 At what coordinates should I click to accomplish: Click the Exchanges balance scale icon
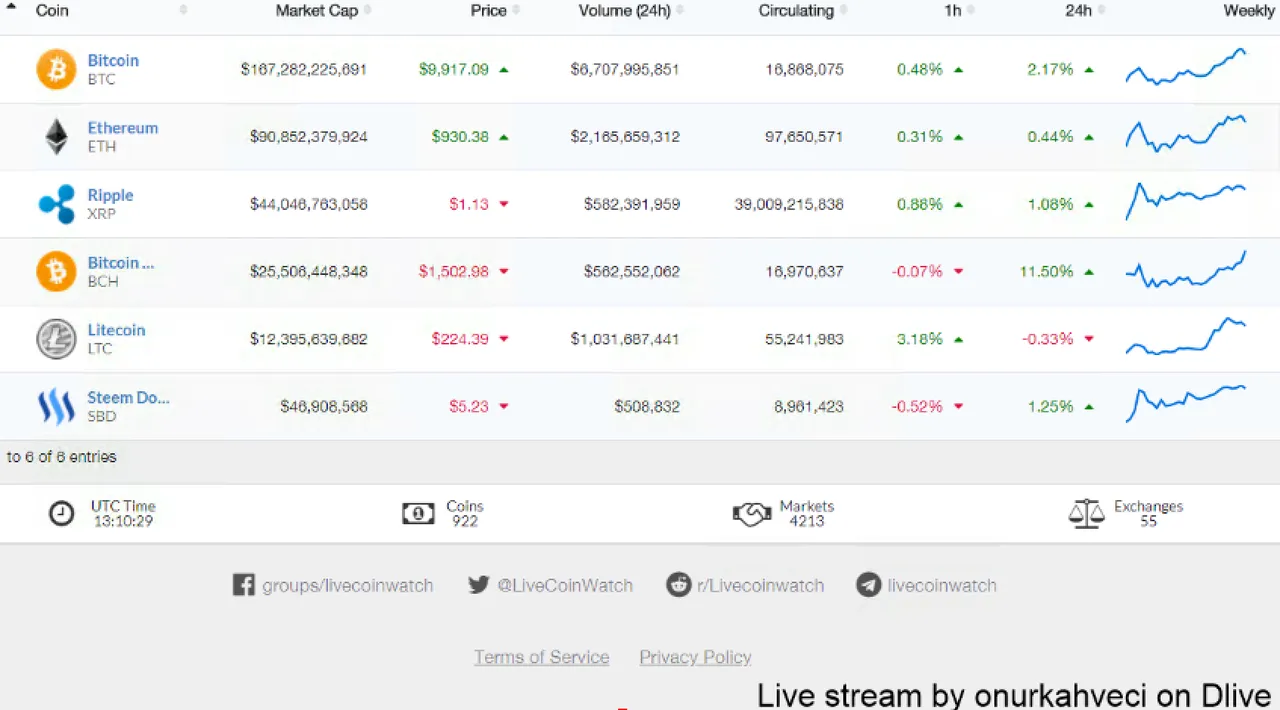click(1087, 514)
